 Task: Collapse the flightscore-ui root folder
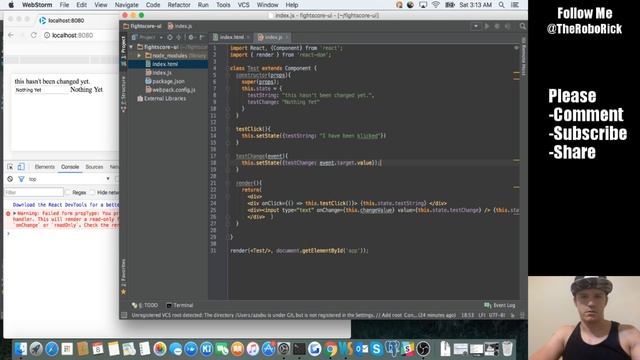131,47
